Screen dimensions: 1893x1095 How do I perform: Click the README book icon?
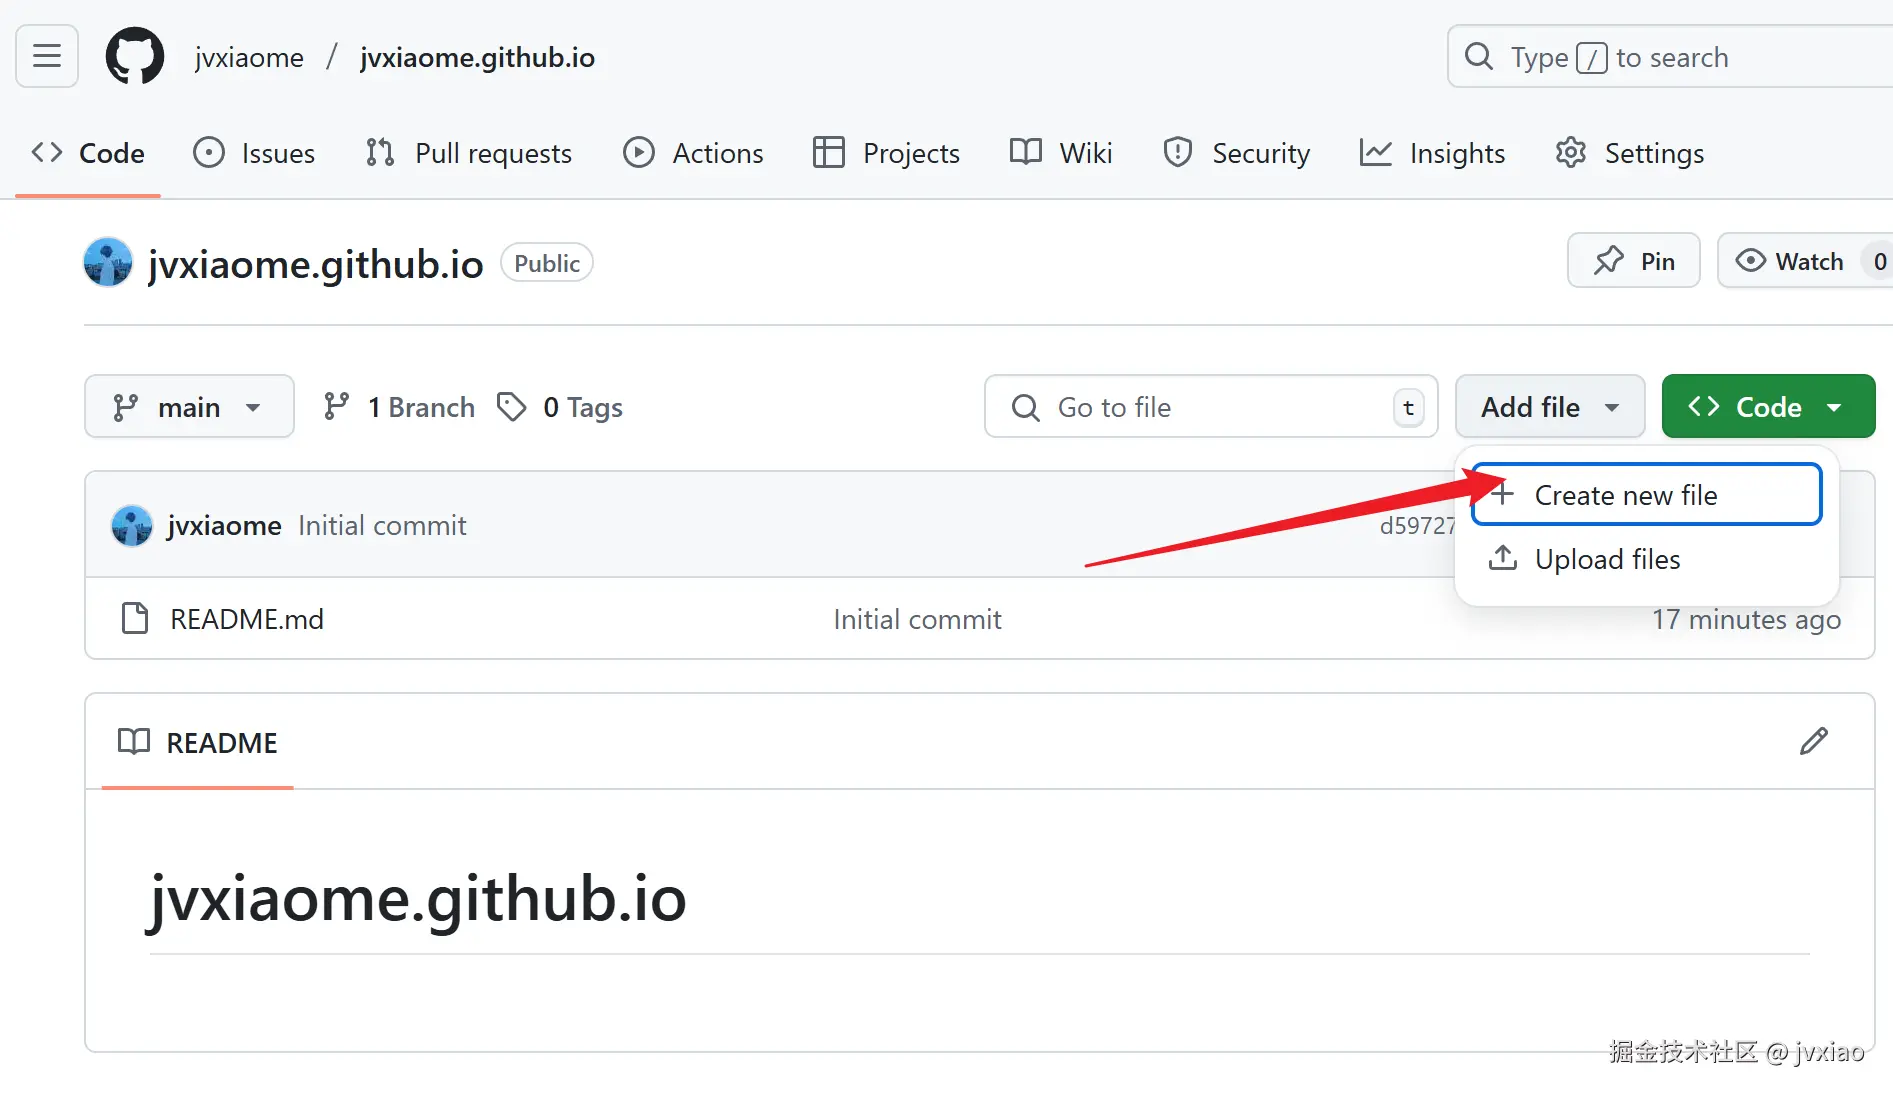pyautogui.click(x=134, y=742)
